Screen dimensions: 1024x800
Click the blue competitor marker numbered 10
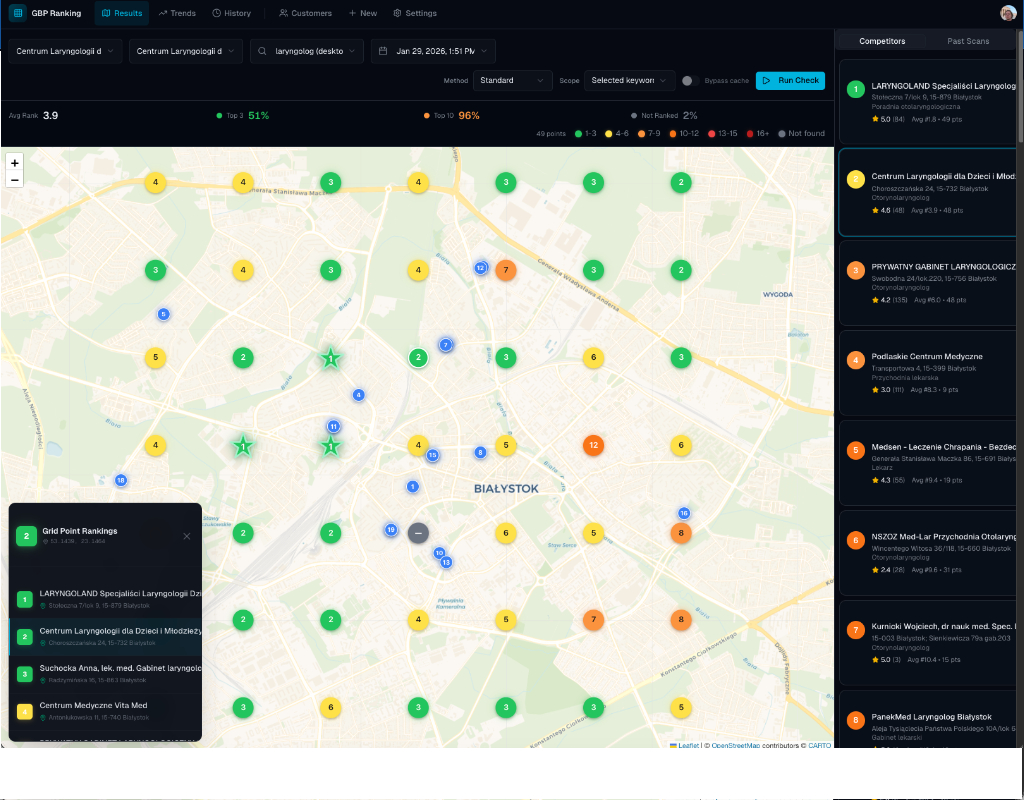(x=439, y=553)
